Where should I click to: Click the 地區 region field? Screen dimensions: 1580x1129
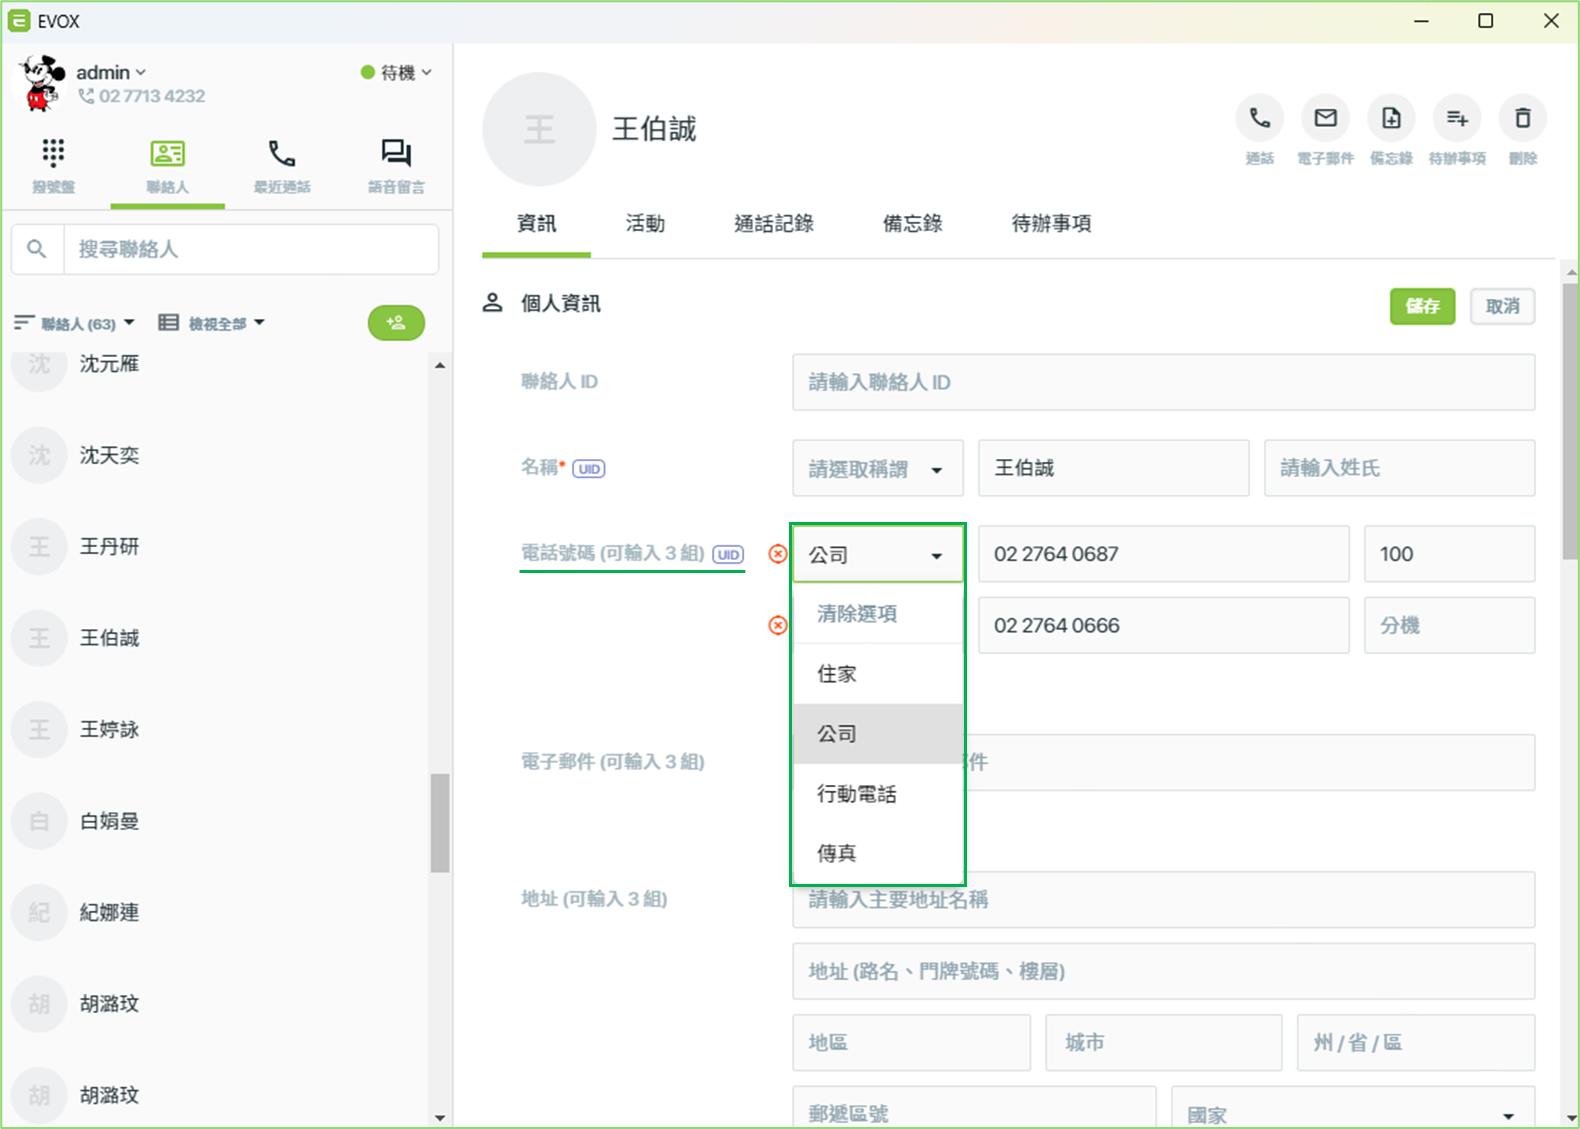911,1043
